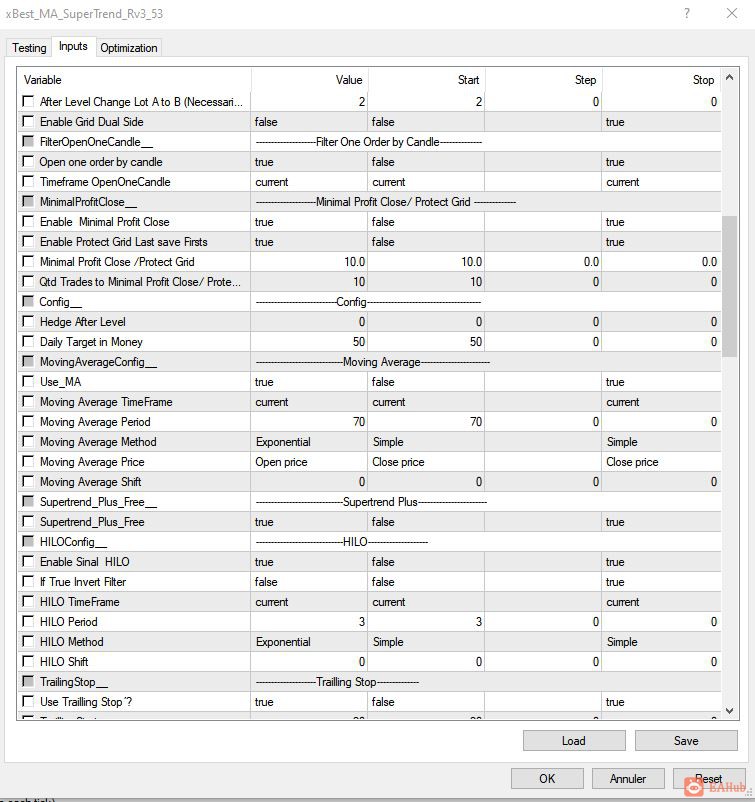Check the Enable Grid Dual Side checkbox

pos(28,121)
